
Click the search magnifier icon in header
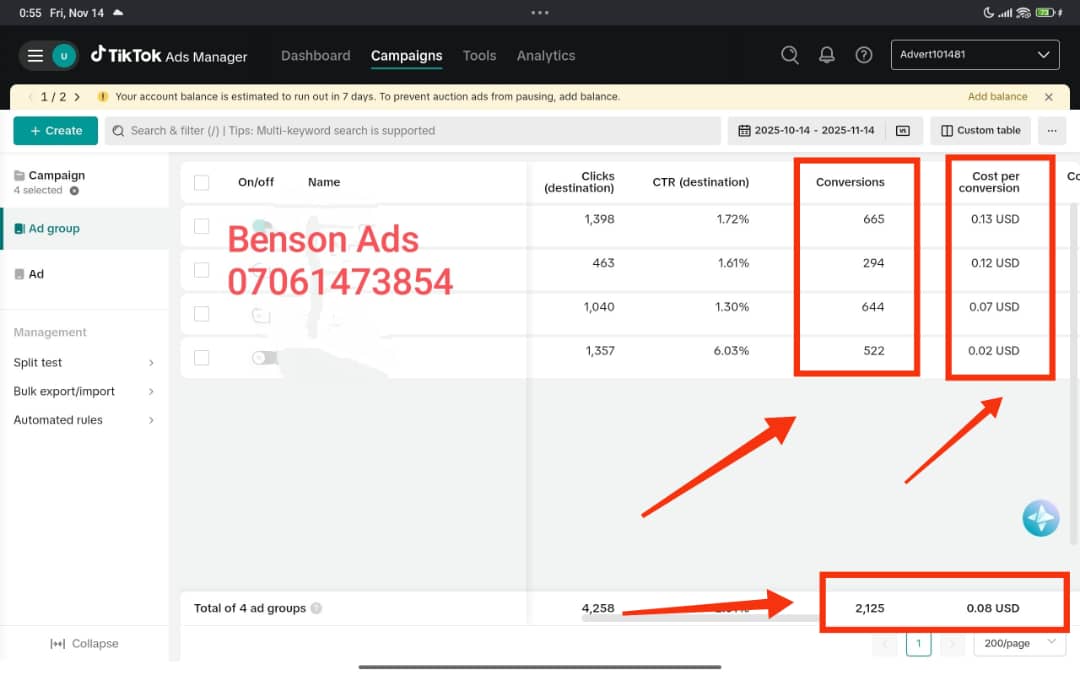coord(790,56)
